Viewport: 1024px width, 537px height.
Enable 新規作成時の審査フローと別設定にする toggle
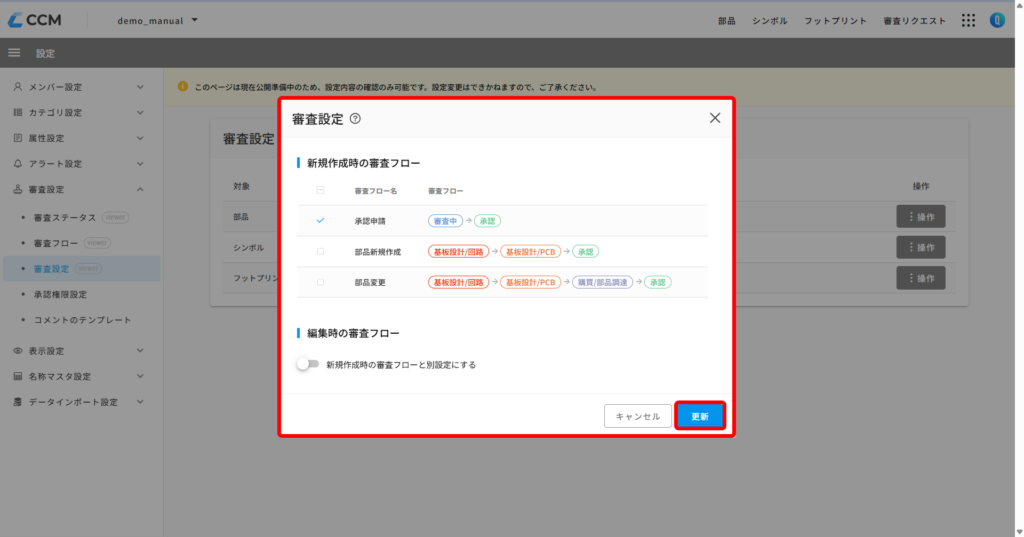[308, 365]
